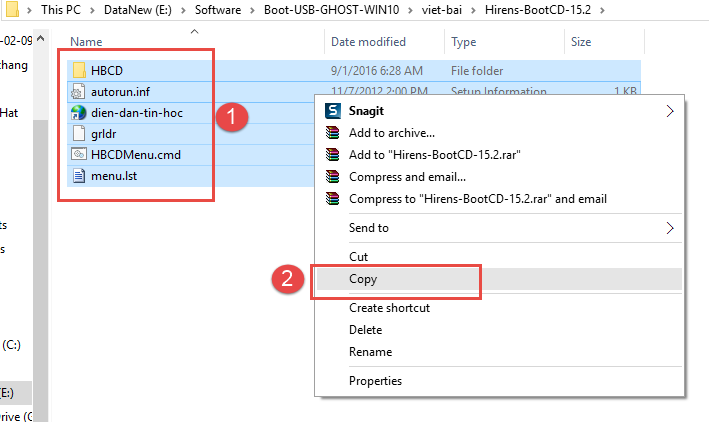Choose Cut from the context menu
The width and height of the screenshot is (709, 422).
tap(358, 257)
